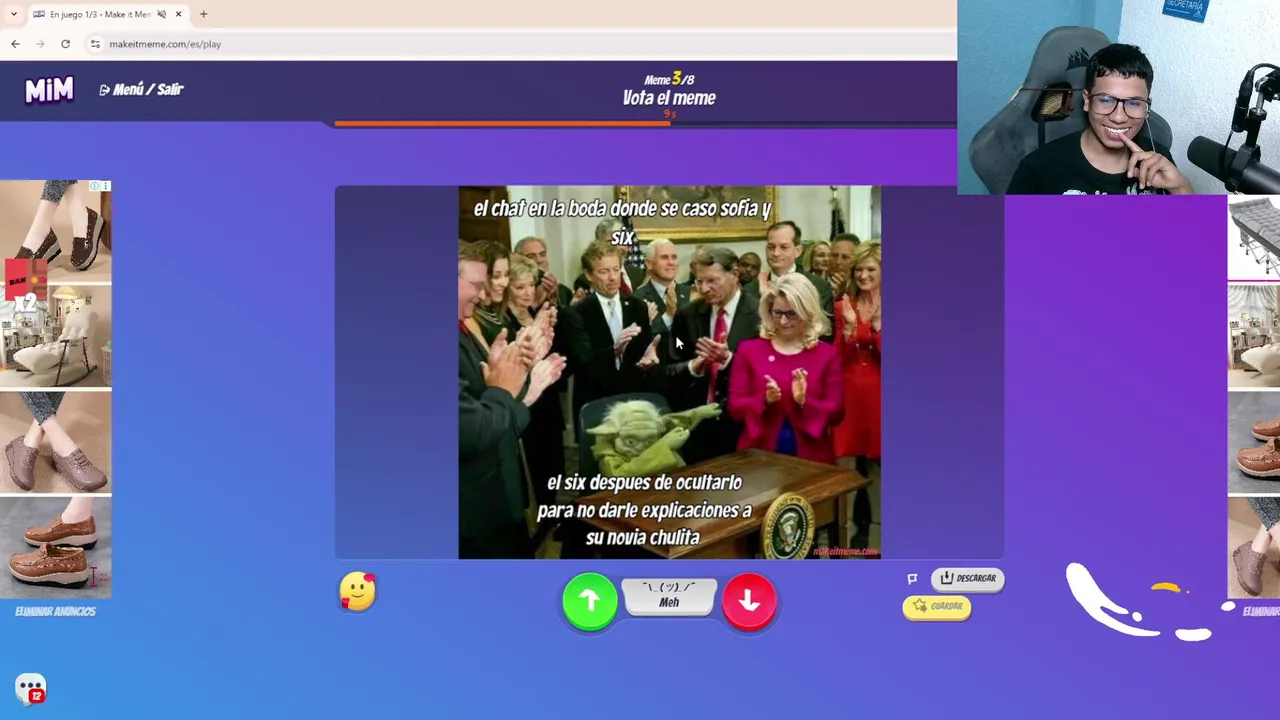Image resolution: width=1280 pixels, height=720 pixels.
Task: Open a new browser tab
Action: coord(203,14)
